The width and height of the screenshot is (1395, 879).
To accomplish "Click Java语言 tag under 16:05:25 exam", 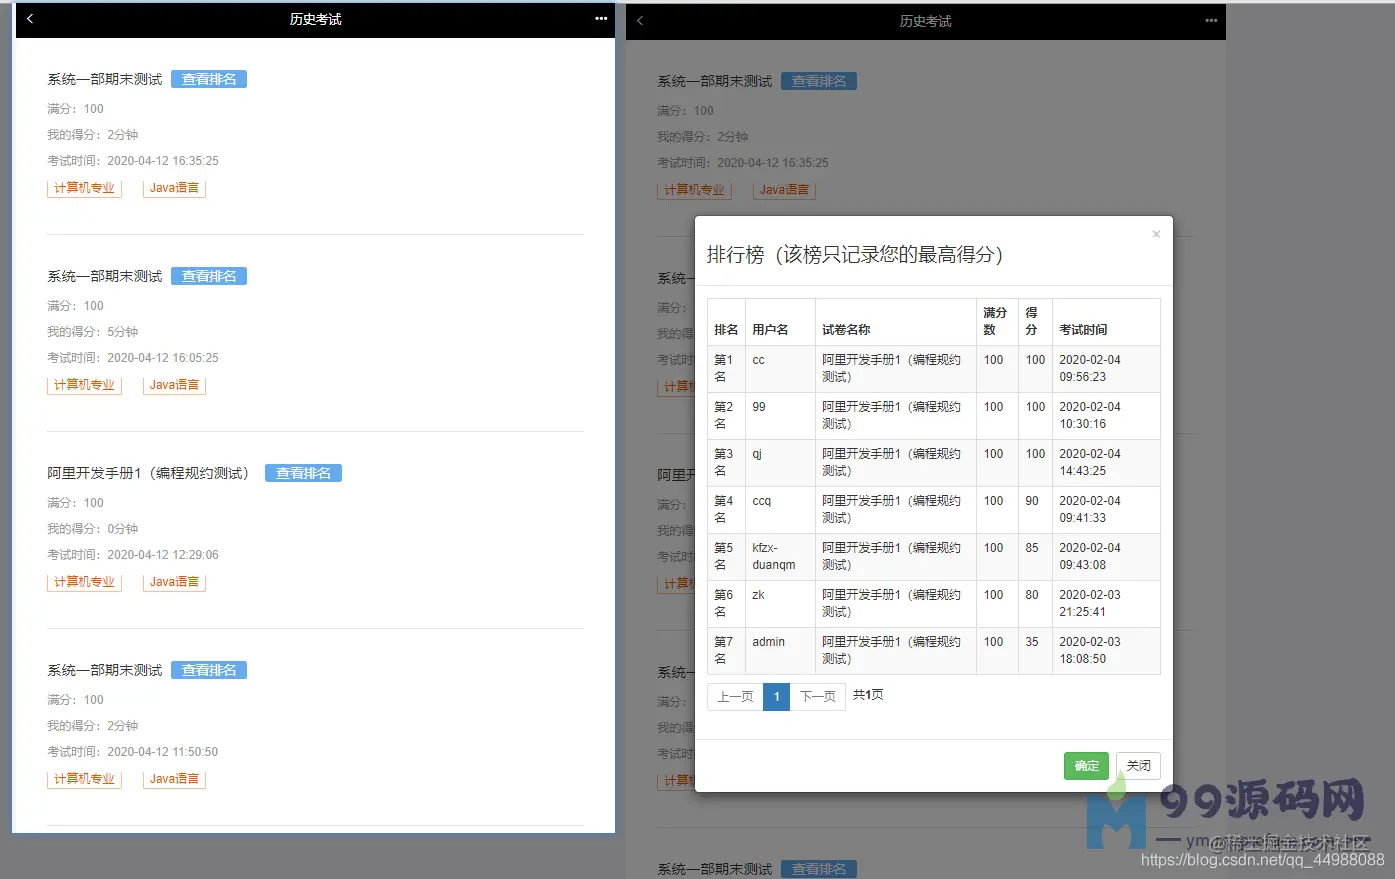I will pos(174,385).
